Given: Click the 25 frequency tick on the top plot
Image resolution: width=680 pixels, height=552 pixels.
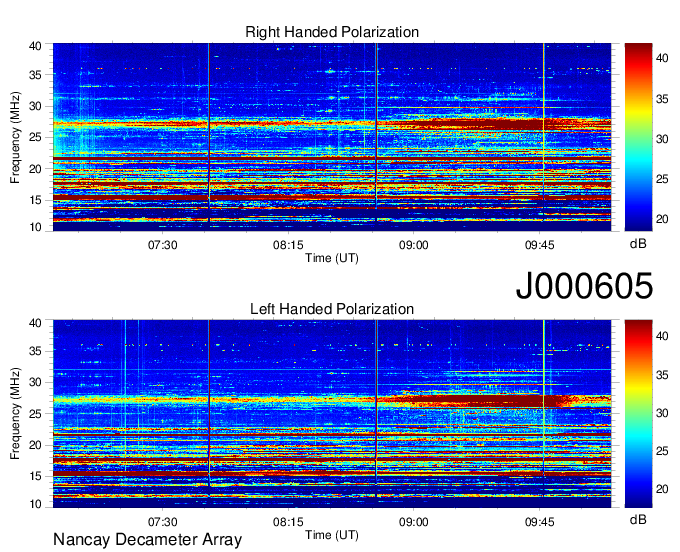Looking at the screenshot, I should point(35,137).
